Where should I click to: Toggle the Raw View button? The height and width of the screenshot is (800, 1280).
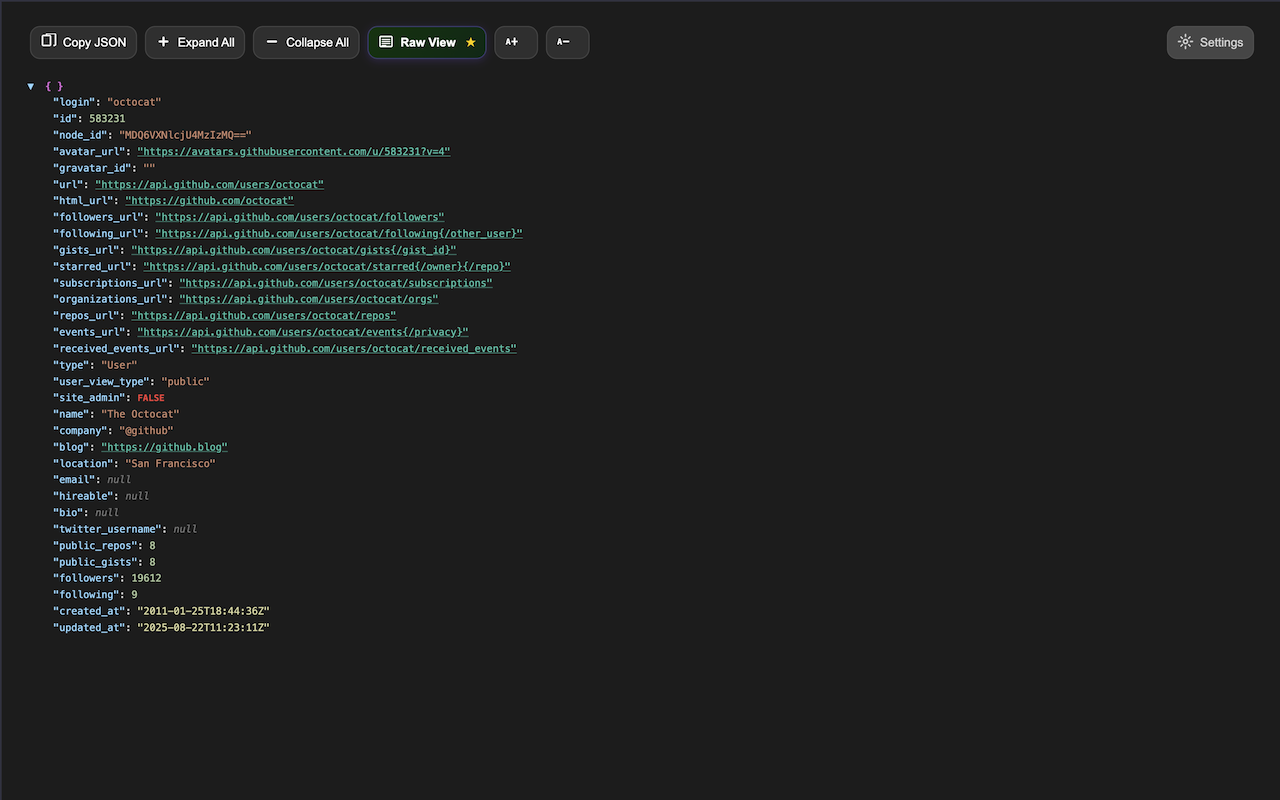click(427, 42)
